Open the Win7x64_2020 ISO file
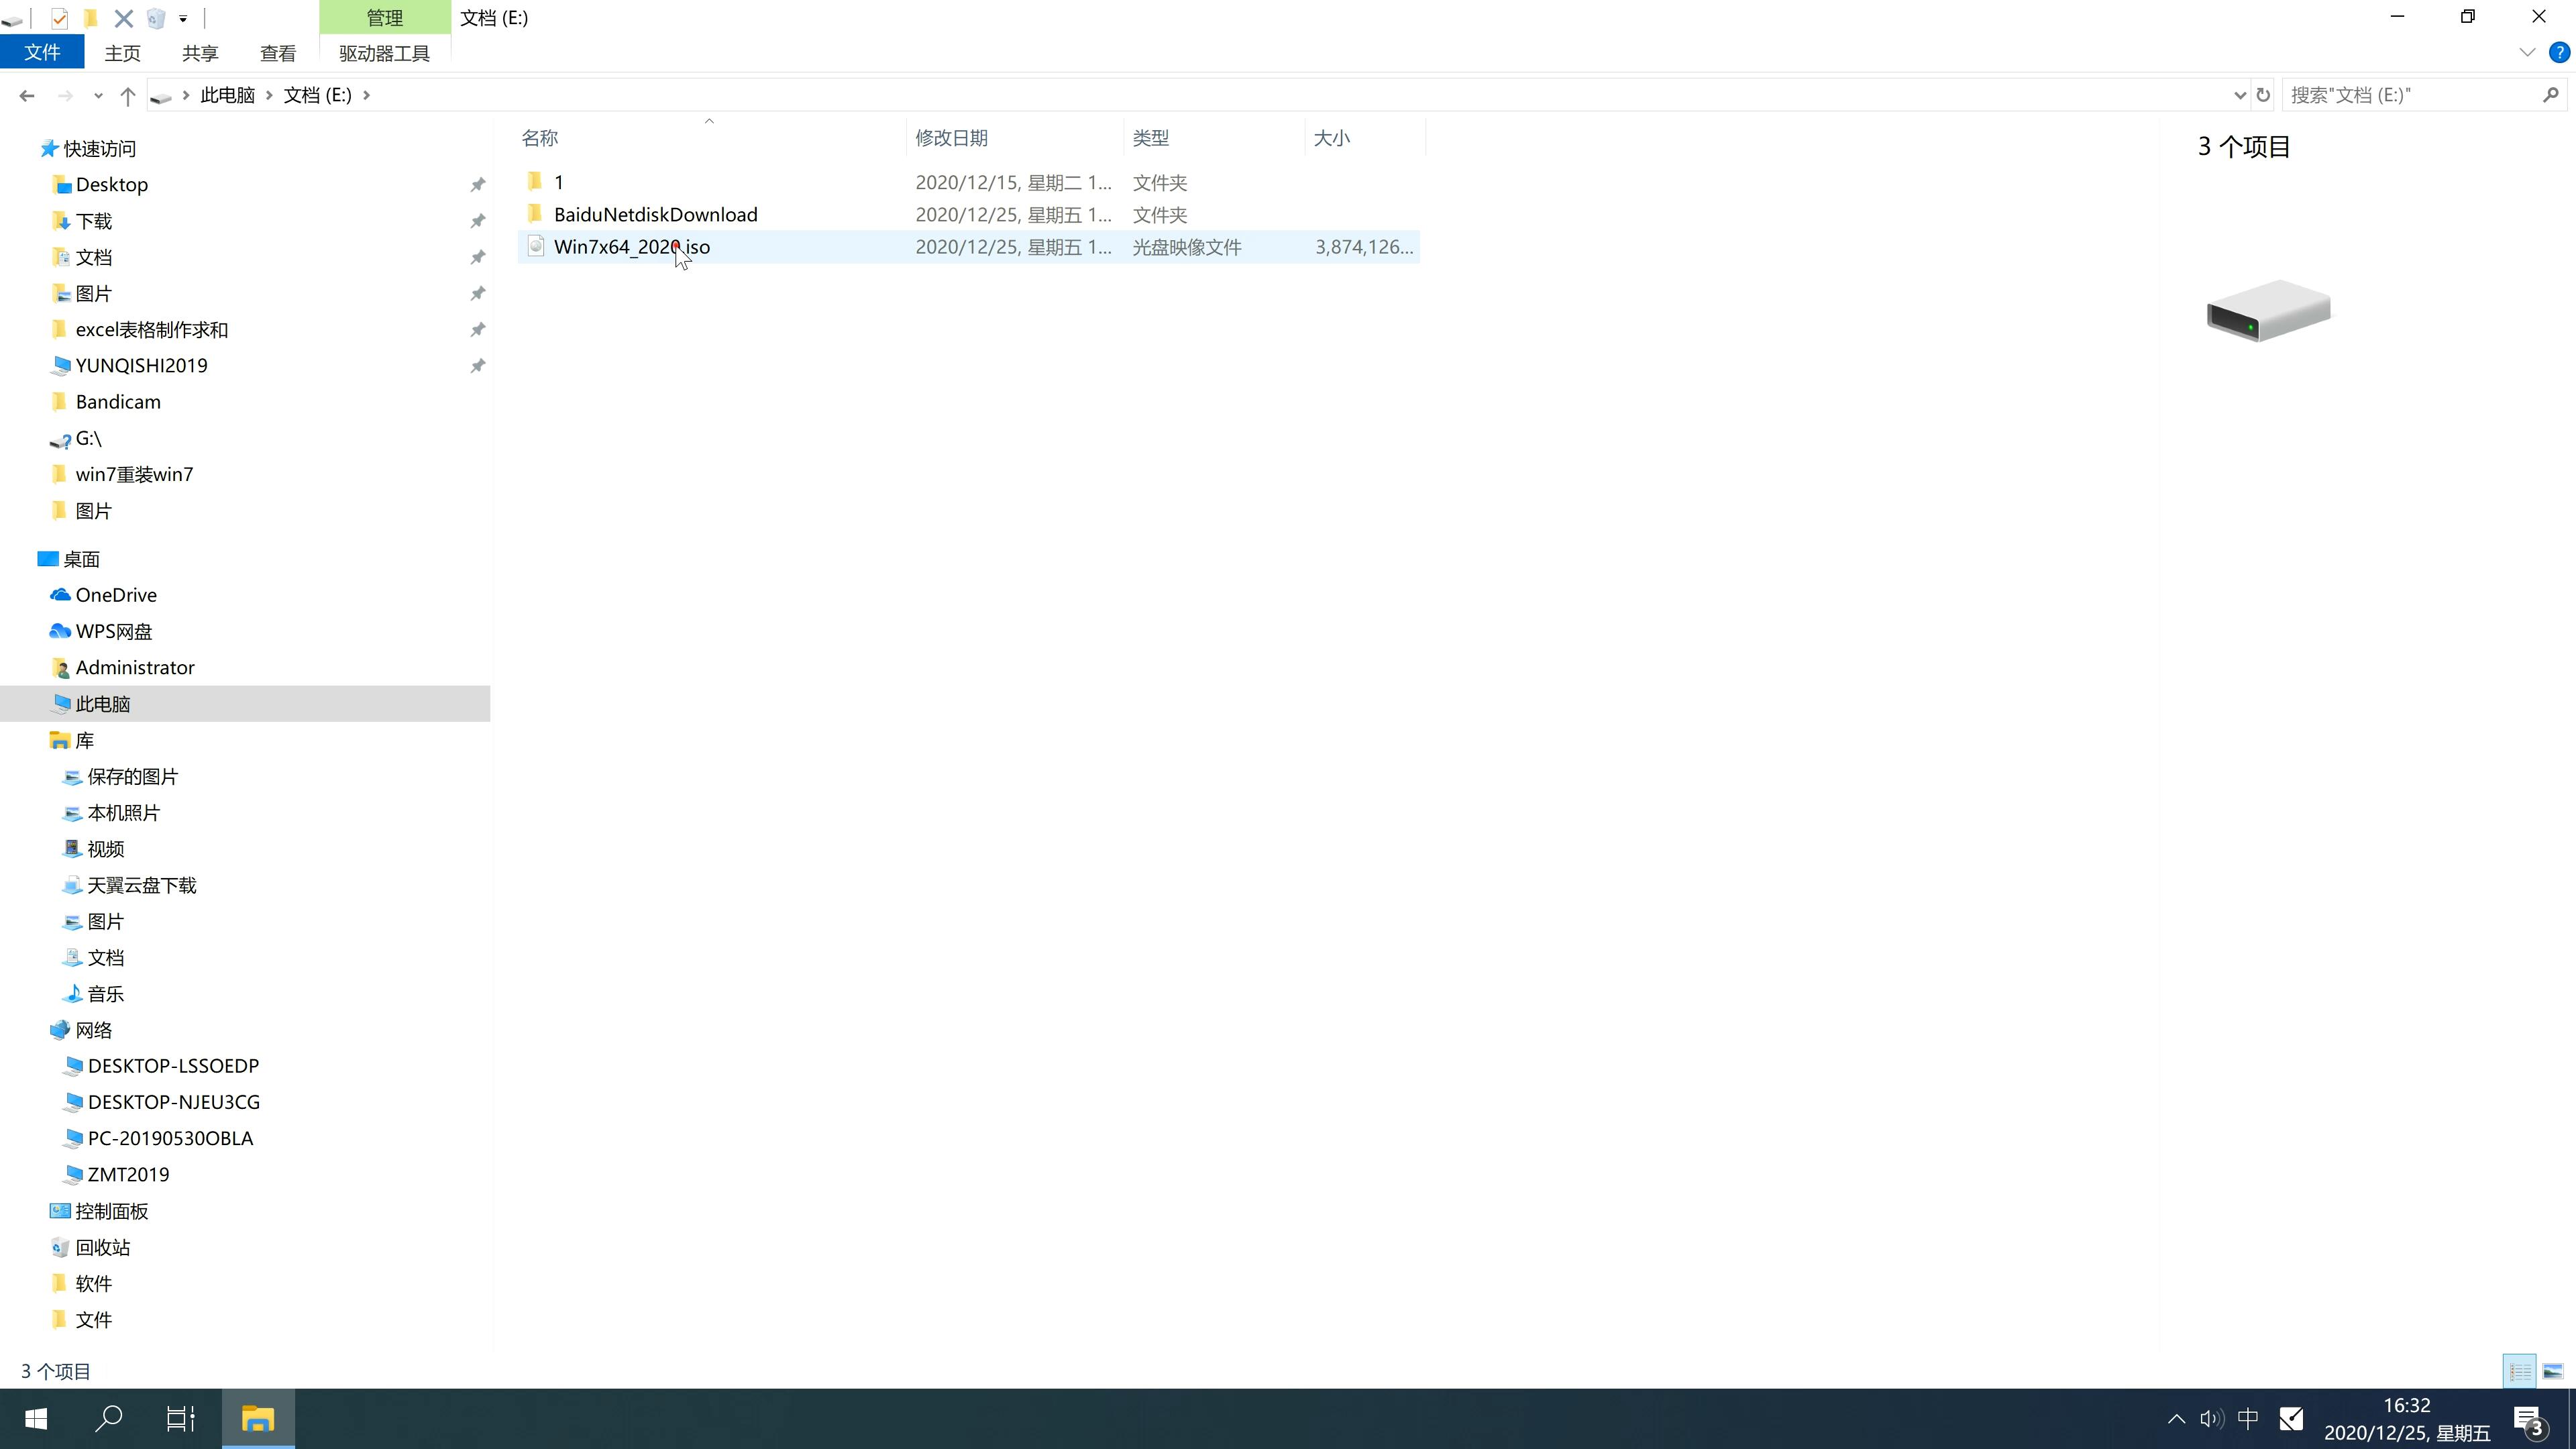Screen dimensions: 2576x1449 point(632,246)
